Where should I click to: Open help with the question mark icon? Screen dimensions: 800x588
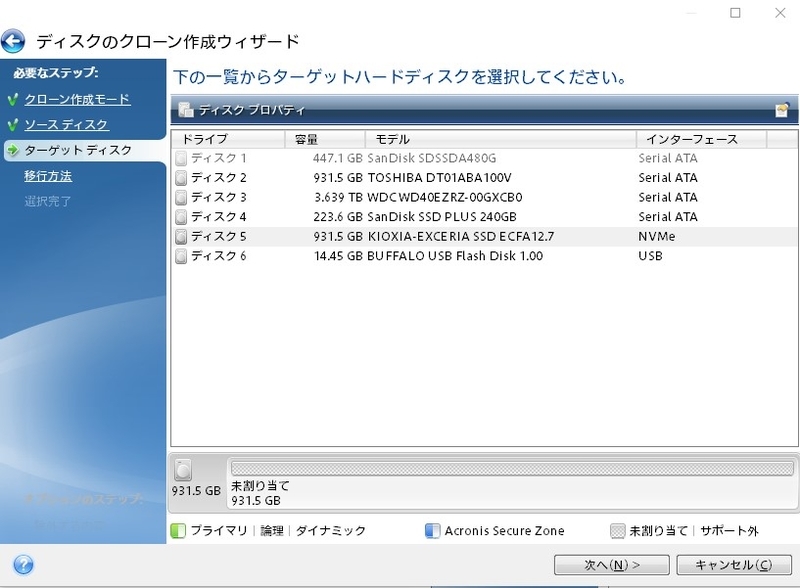click(23, 565)
